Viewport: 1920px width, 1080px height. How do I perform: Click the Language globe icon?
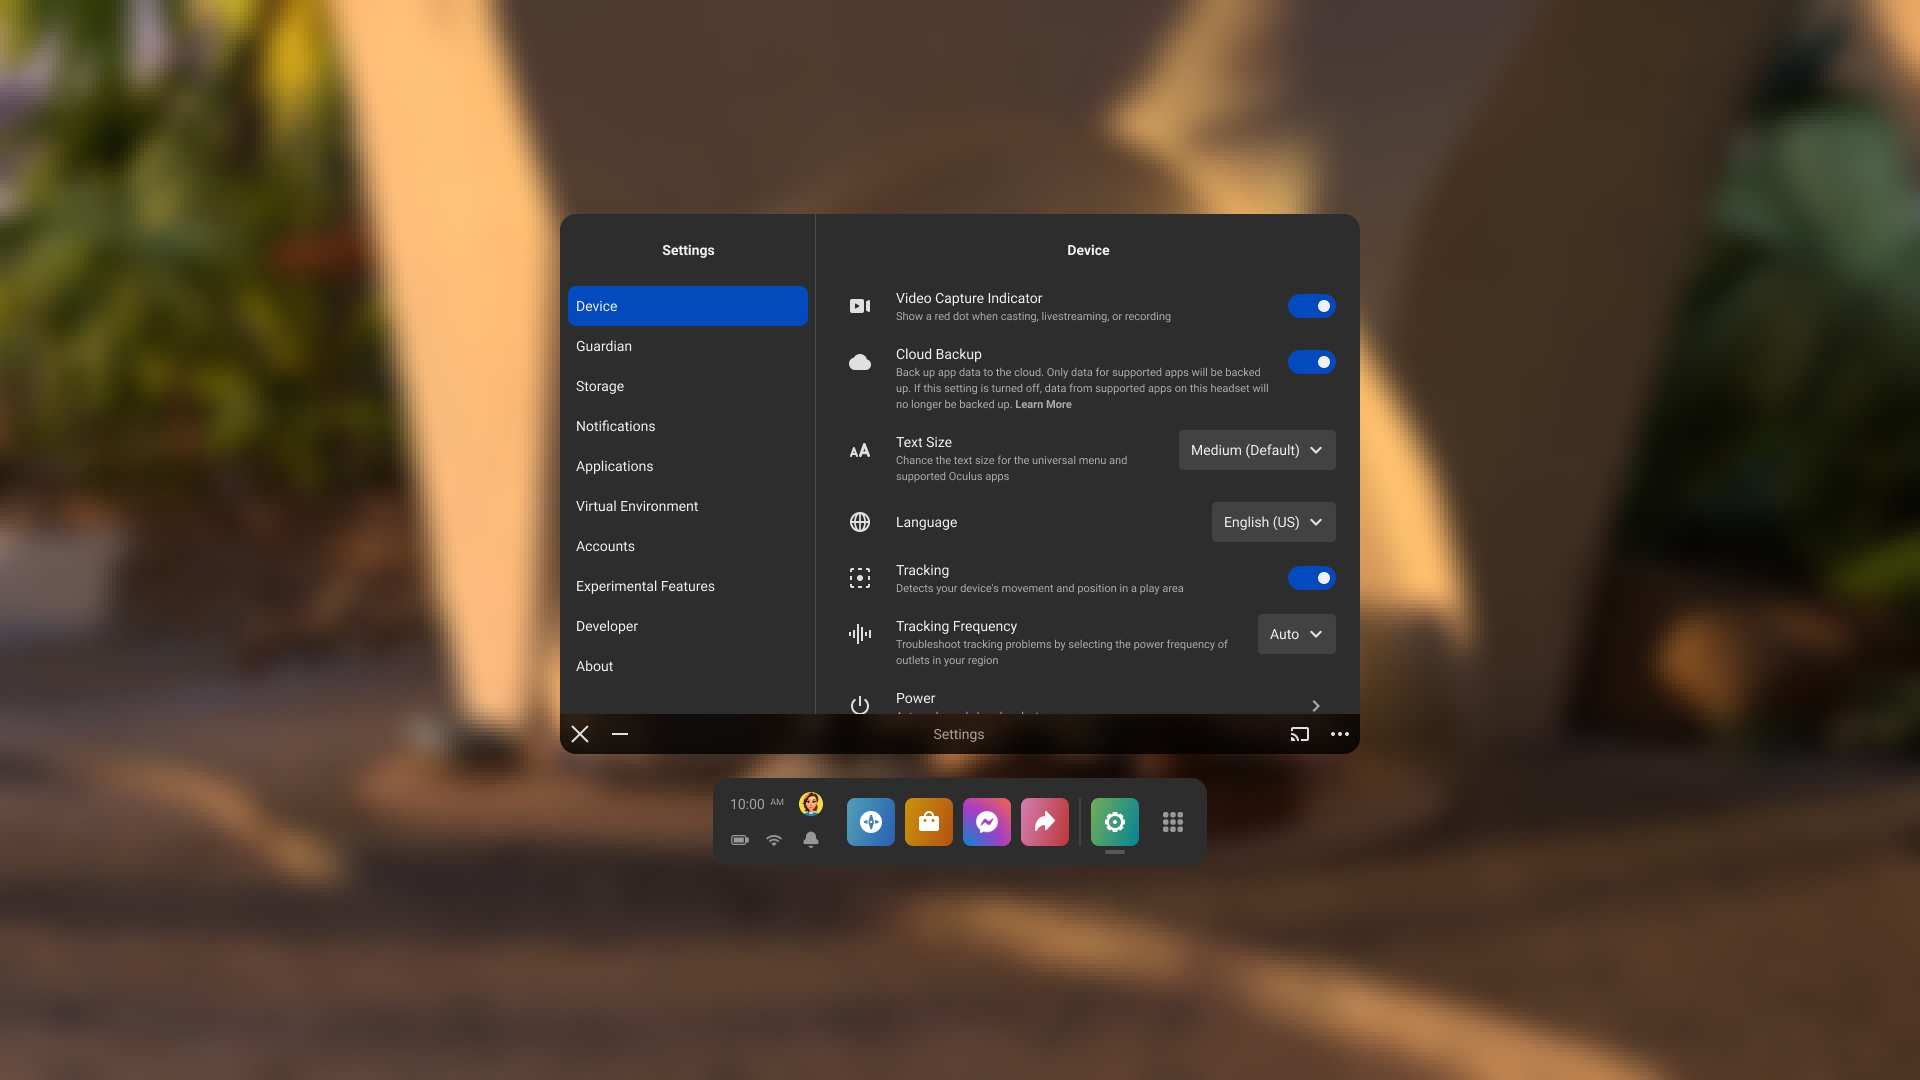858,522
